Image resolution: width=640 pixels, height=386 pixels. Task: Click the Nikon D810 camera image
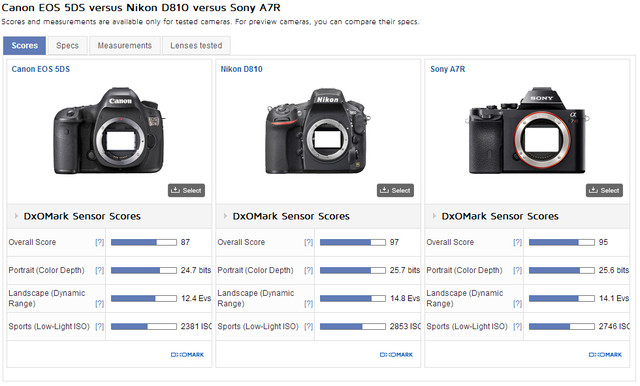click(318, 131)
